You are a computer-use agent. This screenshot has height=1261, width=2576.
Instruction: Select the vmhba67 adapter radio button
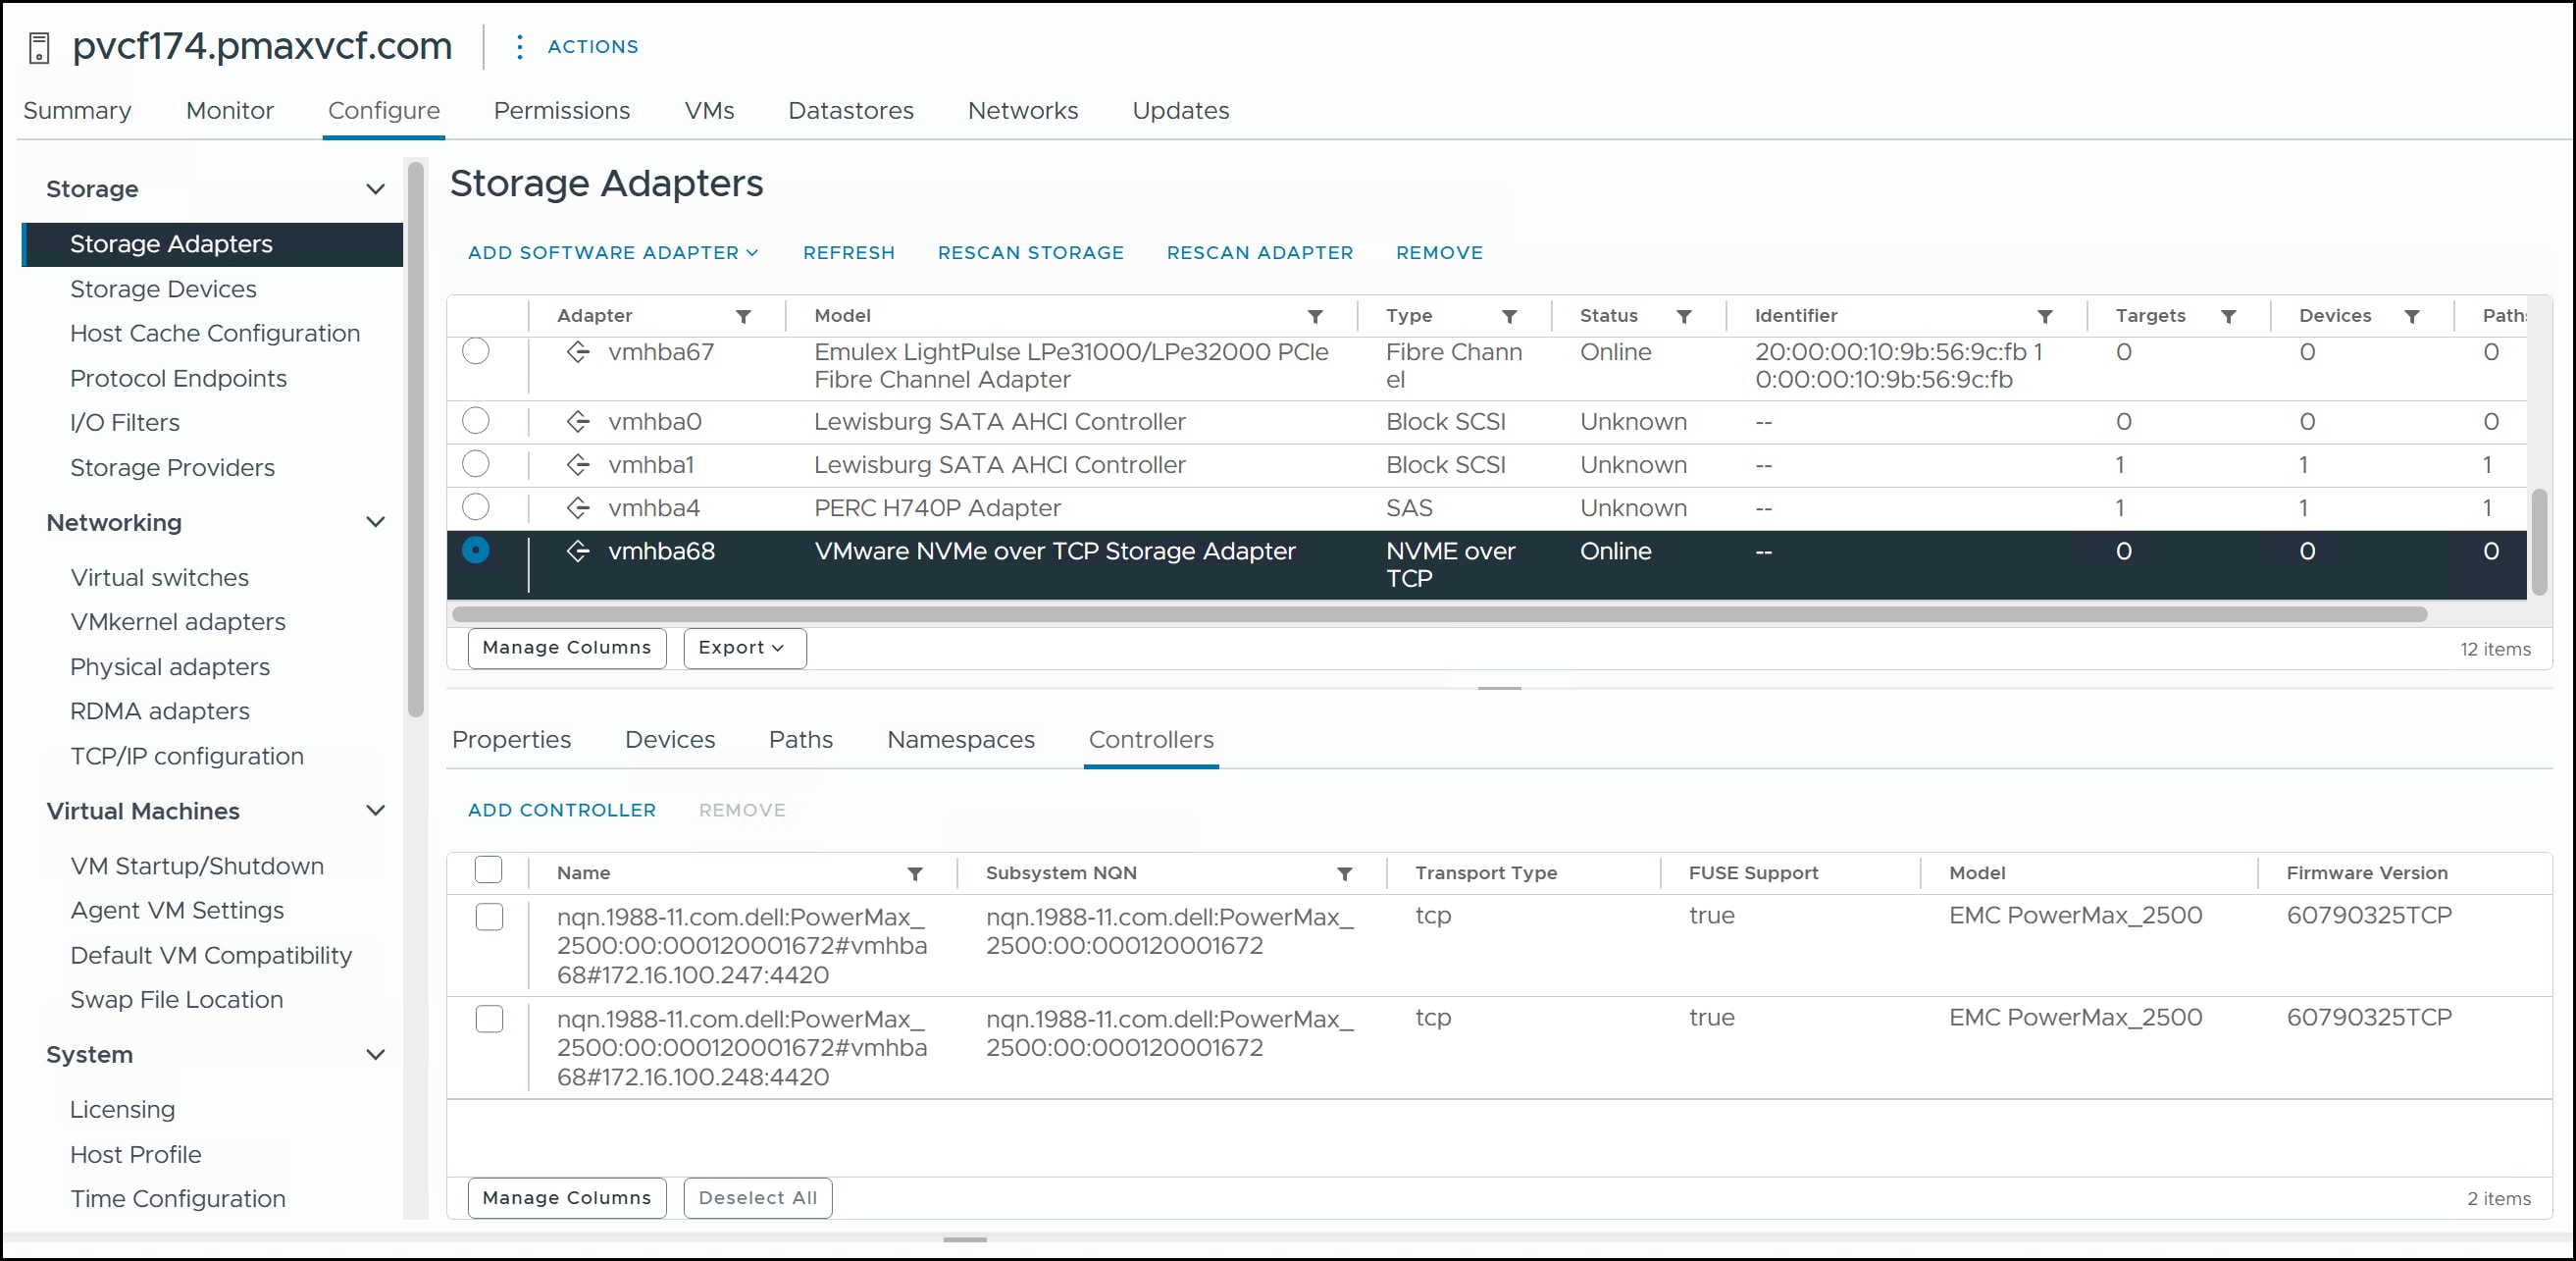(476, 351)
